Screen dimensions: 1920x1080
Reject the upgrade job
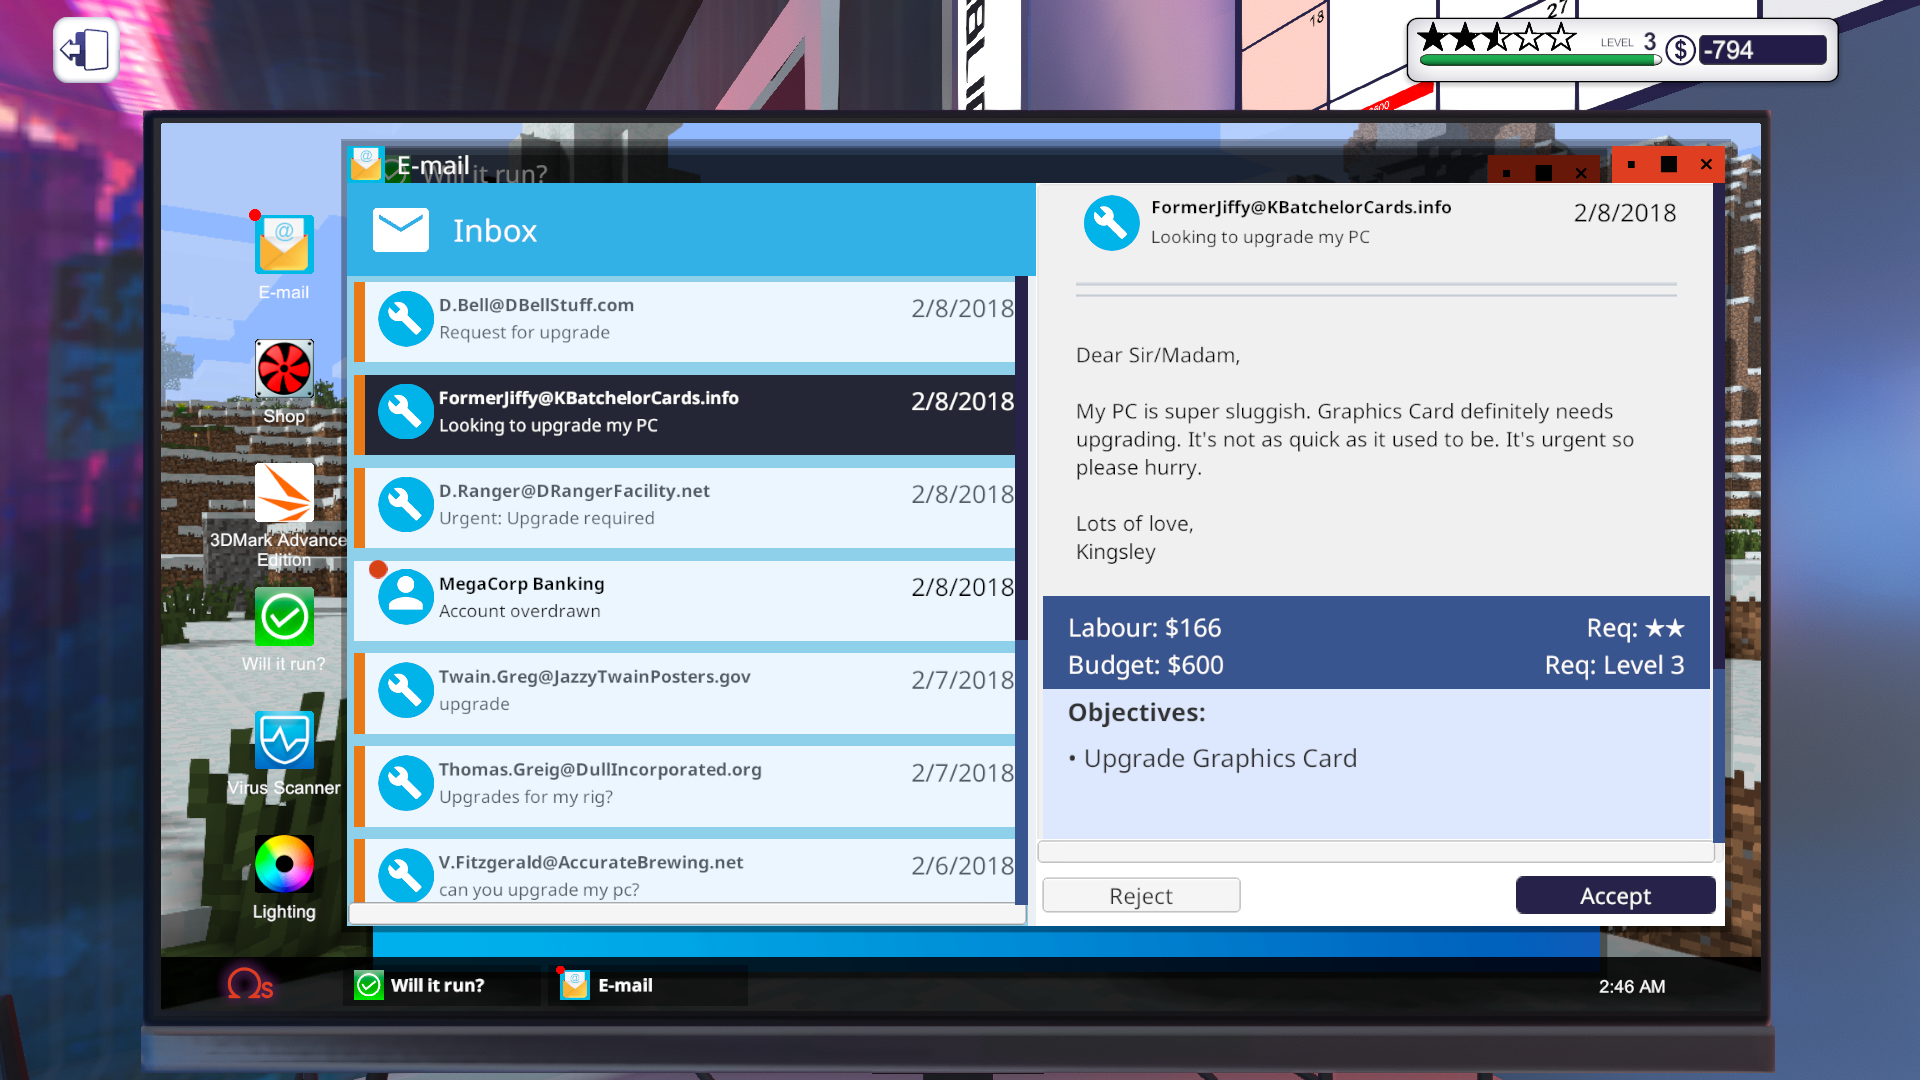pos(1141,895)
